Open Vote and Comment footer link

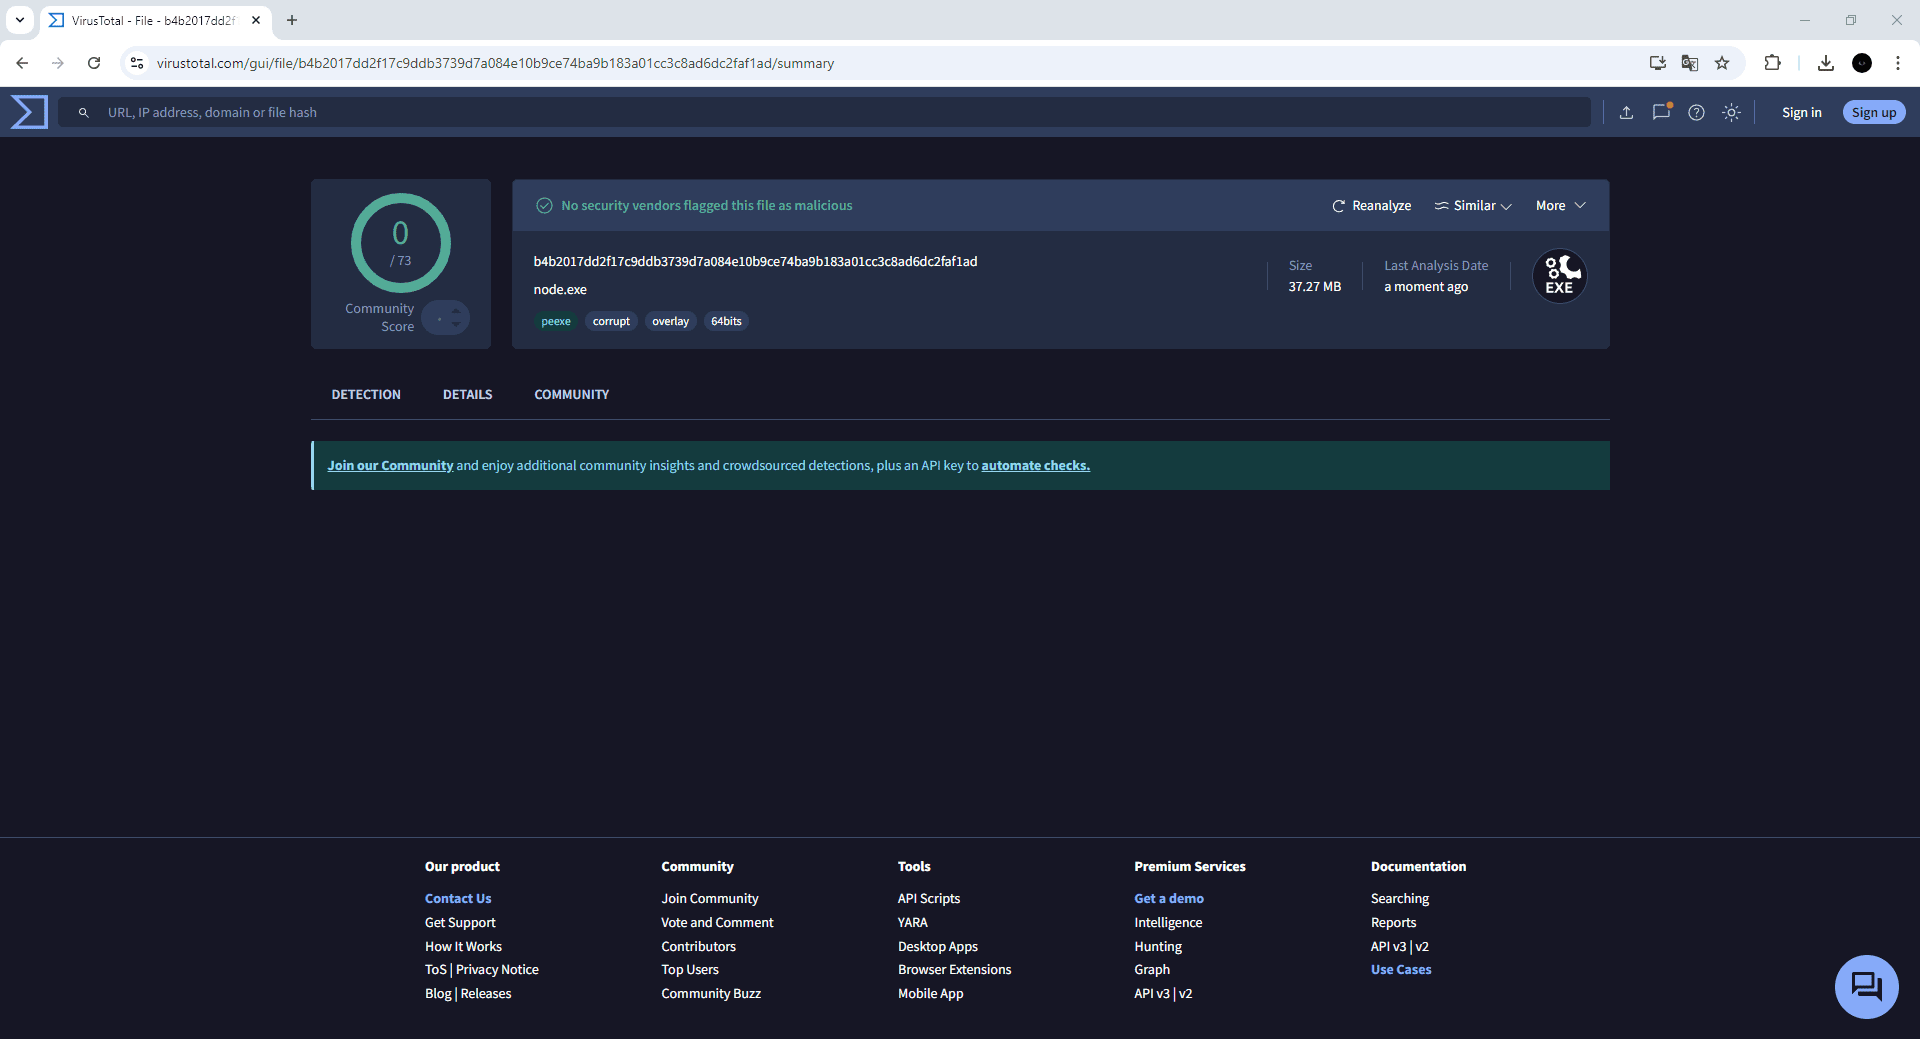pyautogui.click(x=717, y=923)
